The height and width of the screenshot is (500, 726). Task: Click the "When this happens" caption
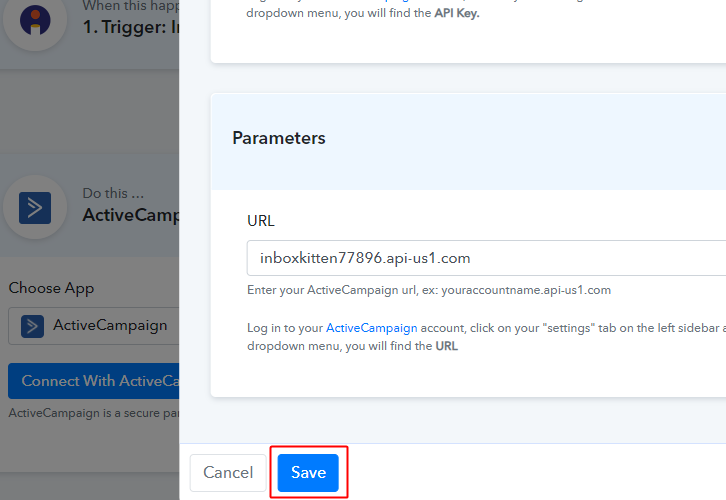pos(130,5)
